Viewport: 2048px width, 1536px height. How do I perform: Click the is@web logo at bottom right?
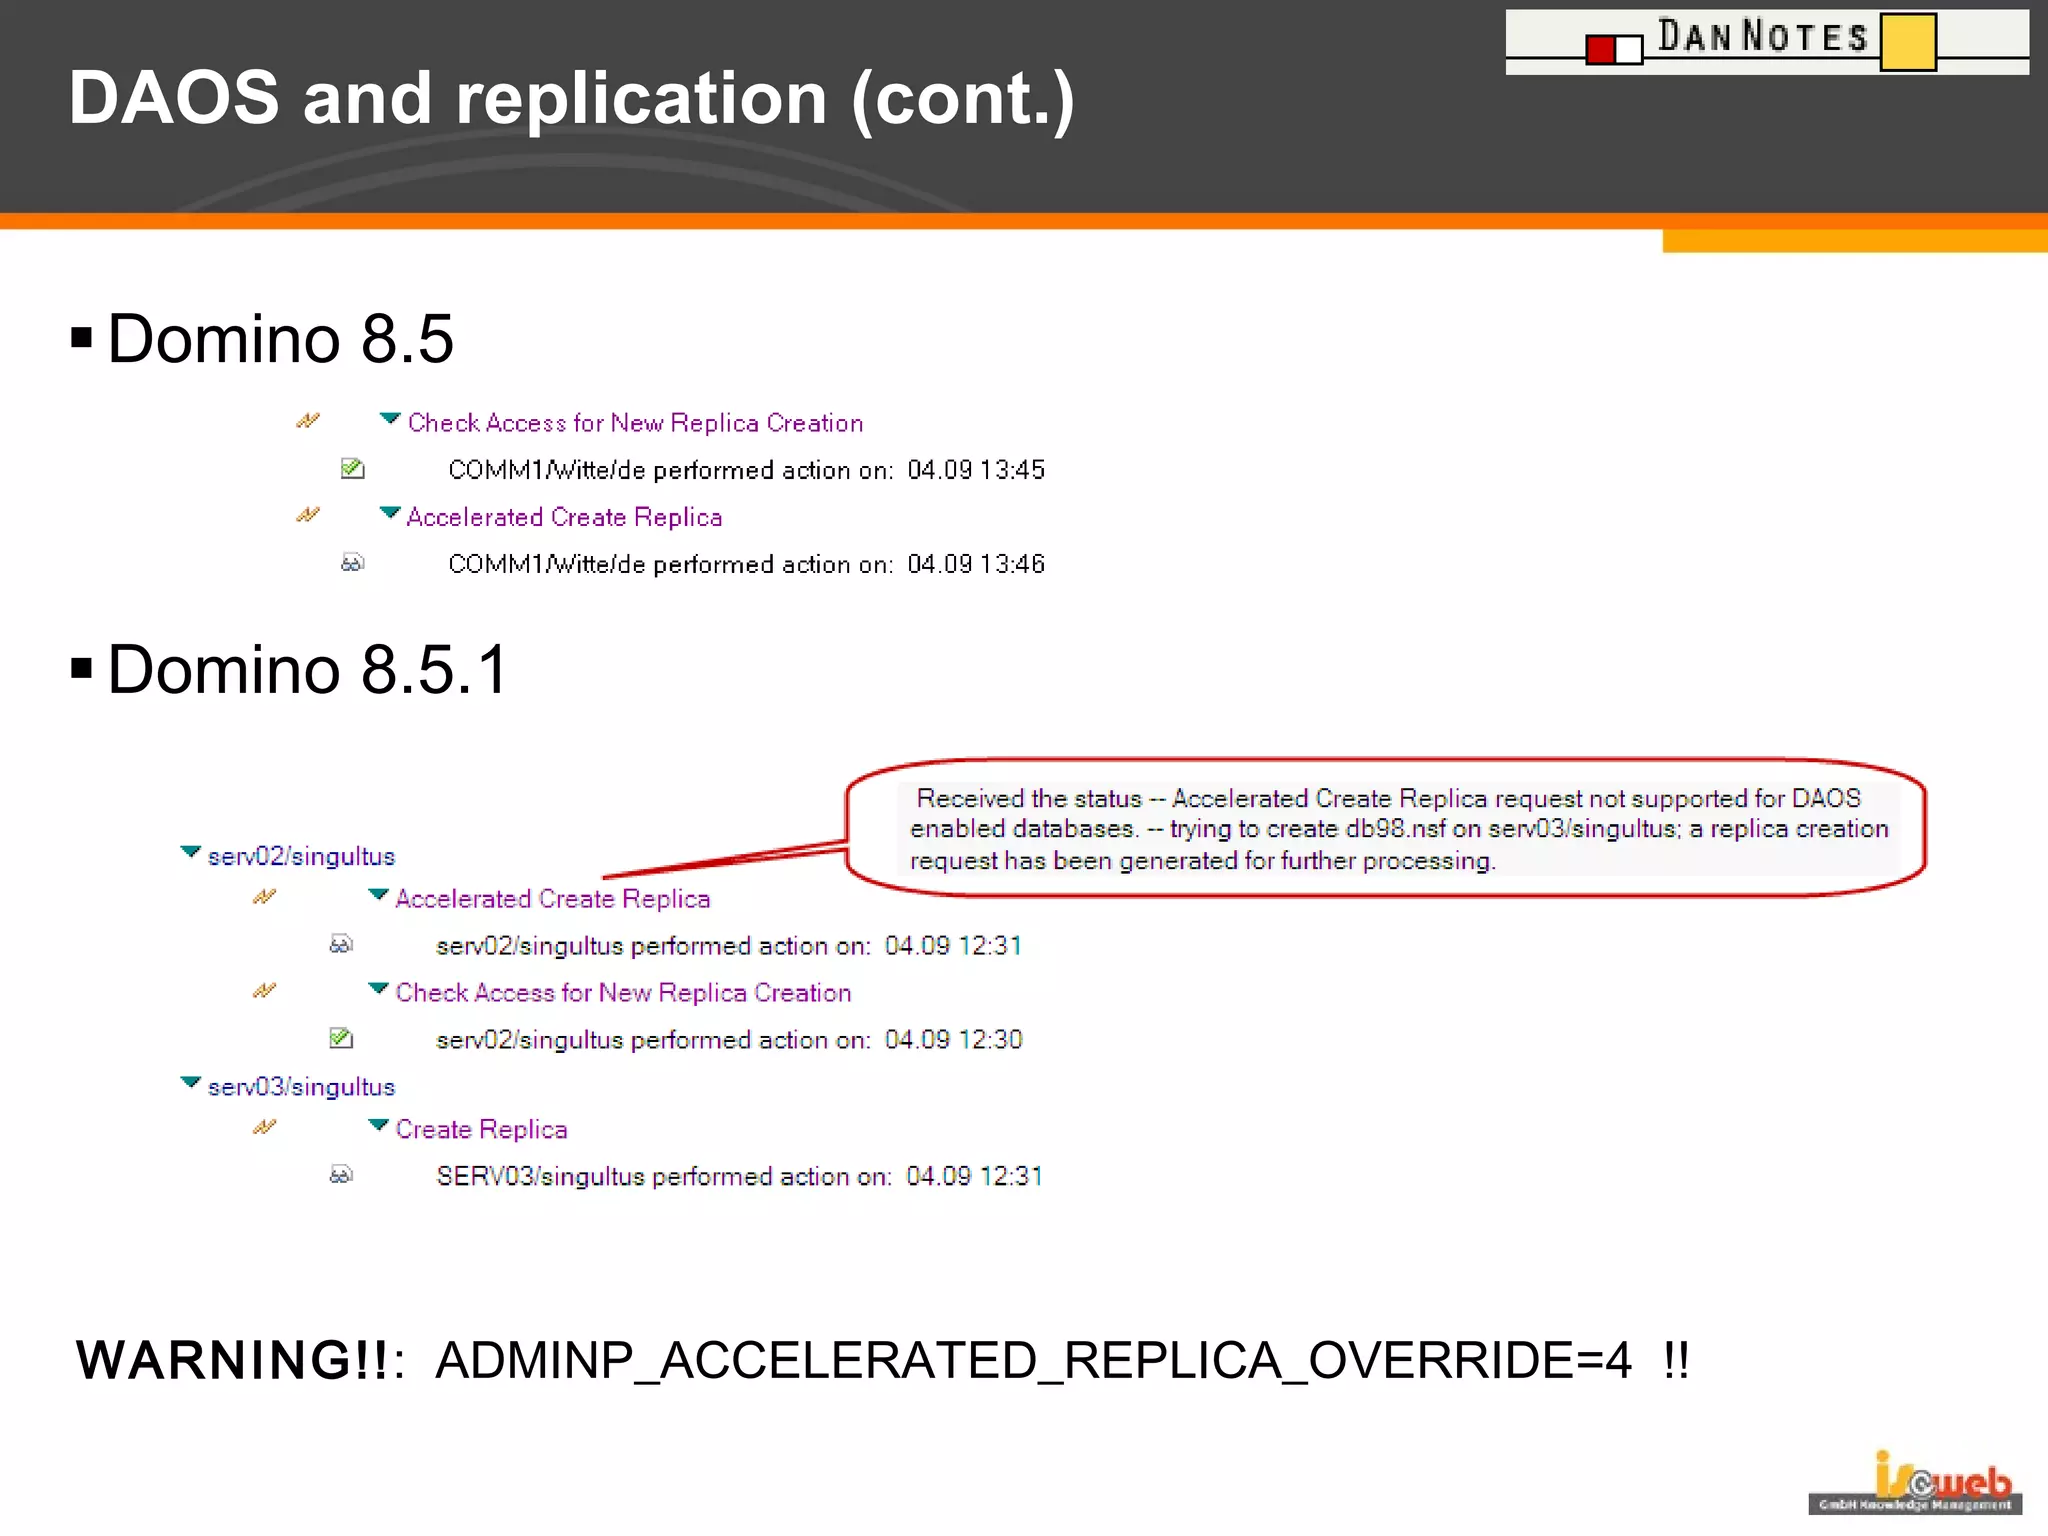pos(1915,1483)
